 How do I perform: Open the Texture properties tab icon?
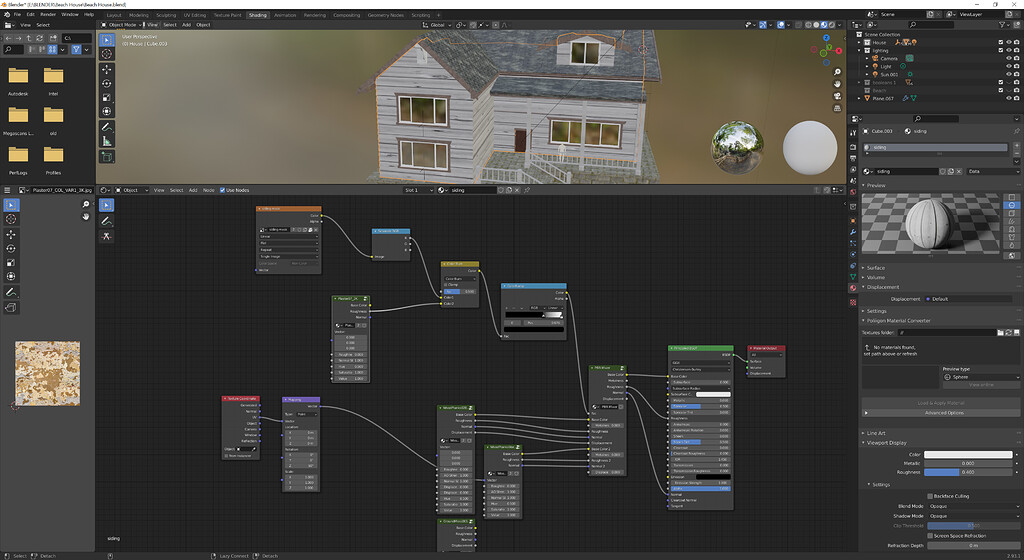(853, 302)
